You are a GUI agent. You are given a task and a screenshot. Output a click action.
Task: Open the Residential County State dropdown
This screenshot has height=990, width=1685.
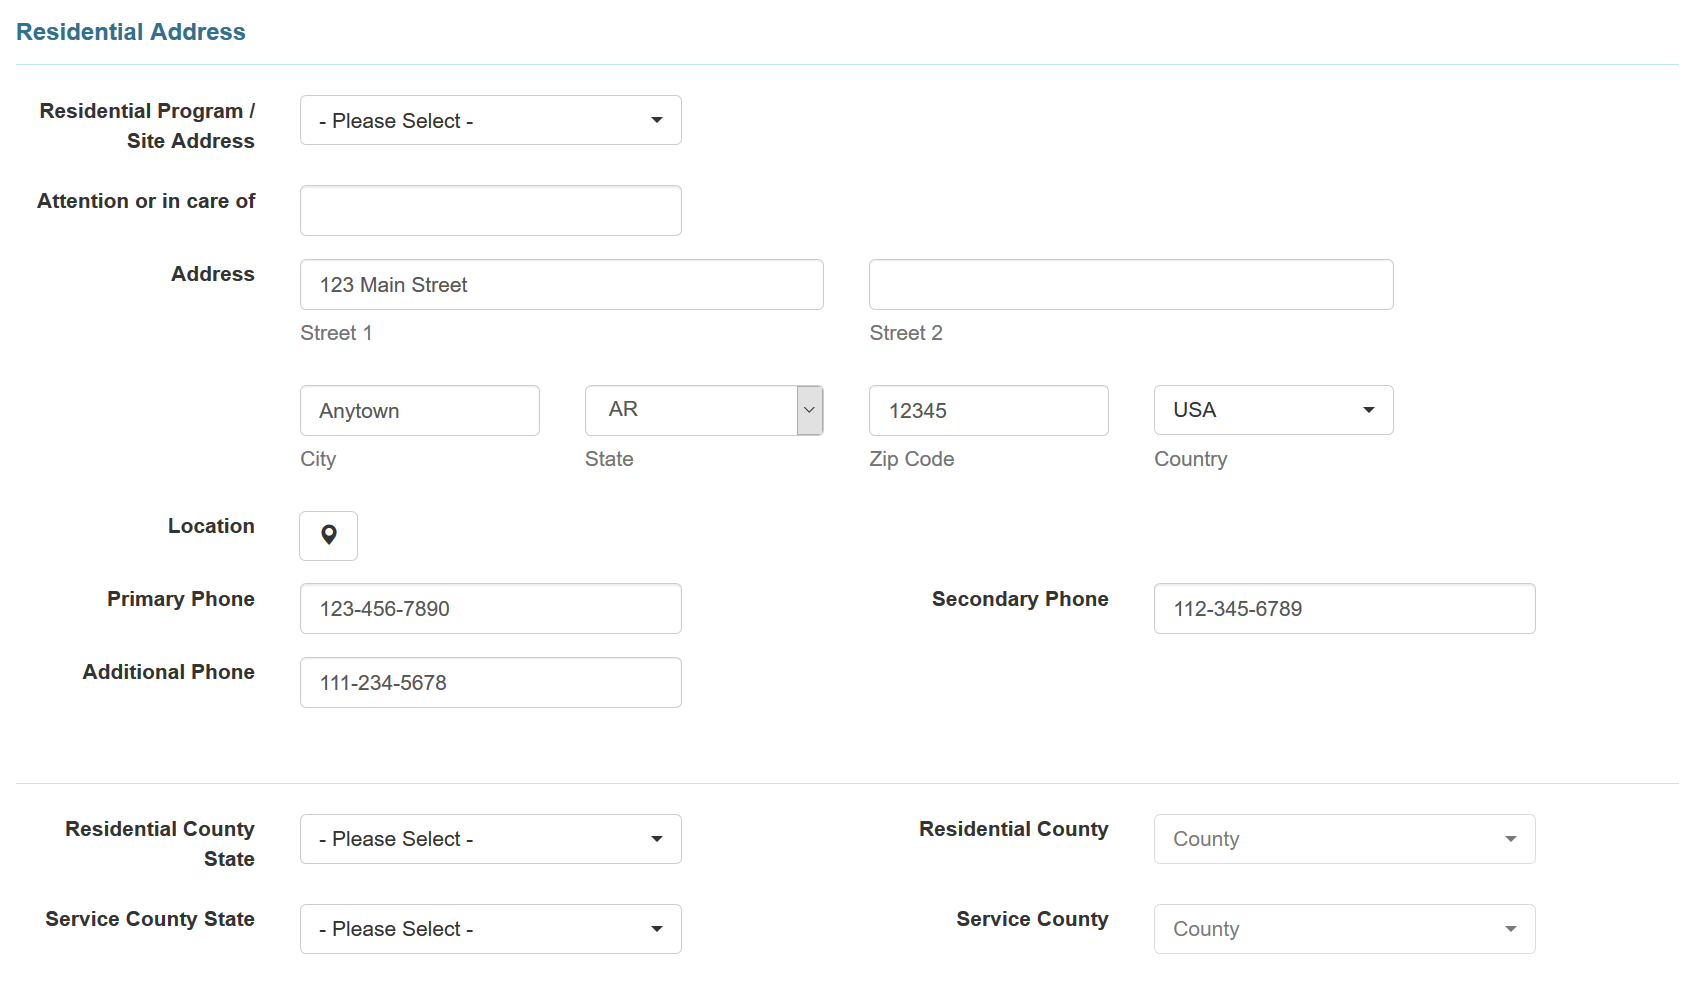click(490, 839)
